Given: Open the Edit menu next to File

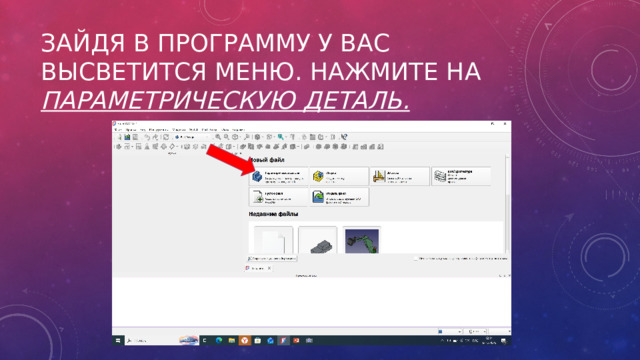Looking at the screenshot, I should click(131, 130).
